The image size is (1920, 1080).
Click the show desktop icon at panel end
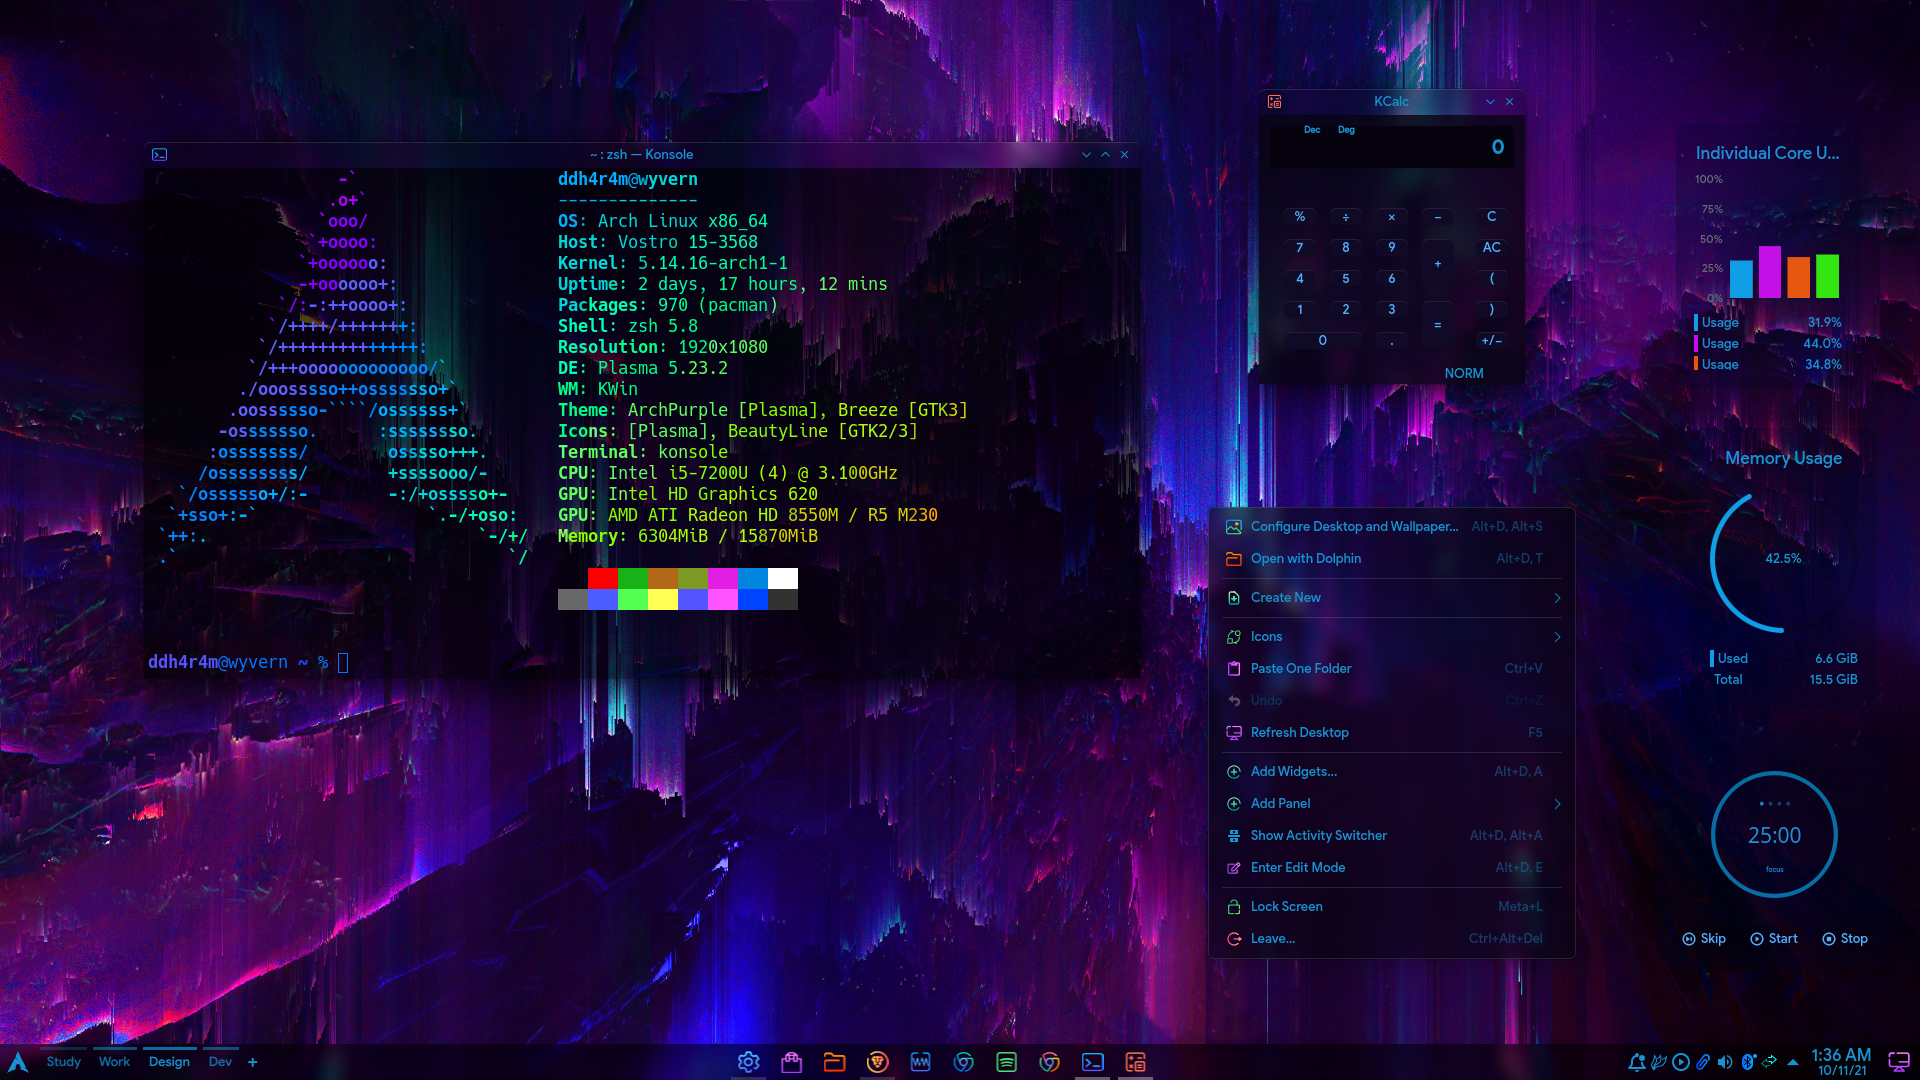coord(1898,1062)
